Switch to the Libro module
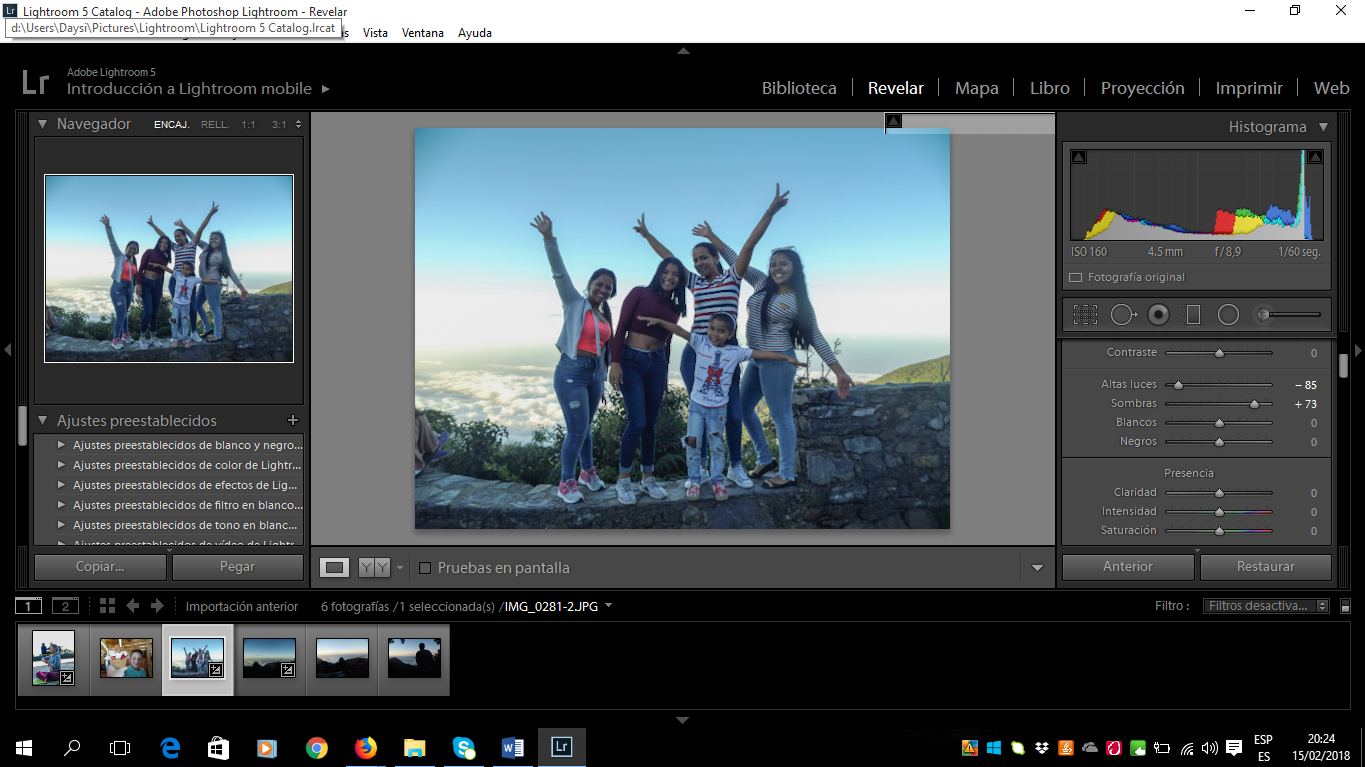1365x767 pixels. coord(1049,88)
